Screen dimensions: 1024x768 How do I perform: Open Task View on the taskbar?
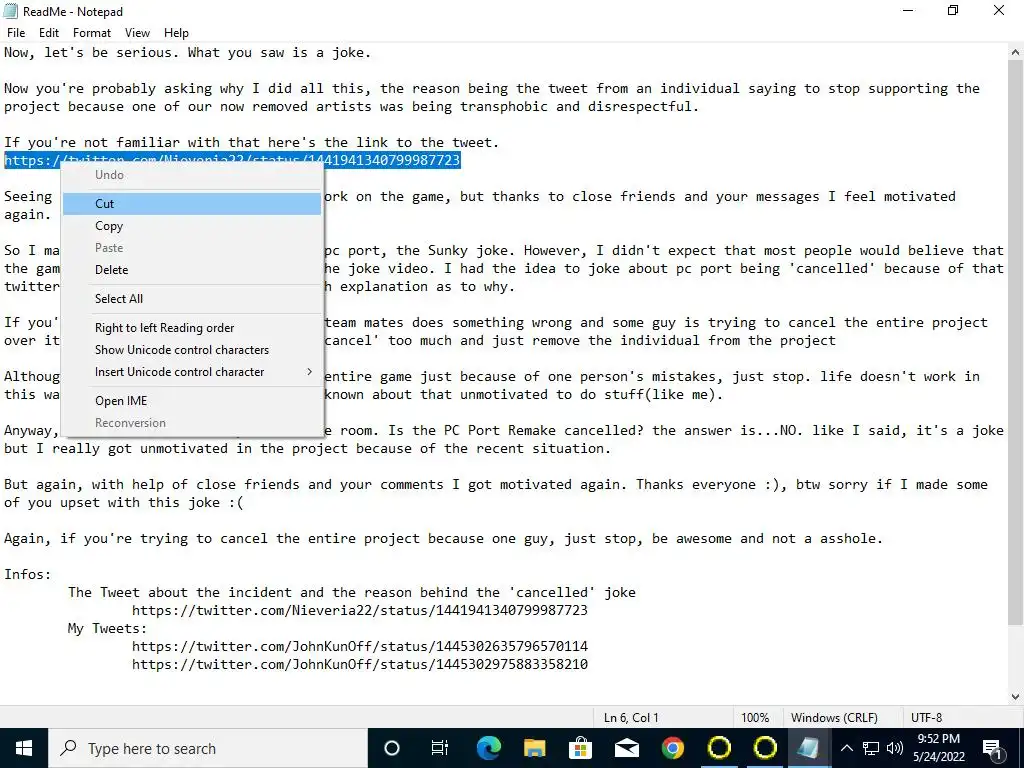point(440,748)
